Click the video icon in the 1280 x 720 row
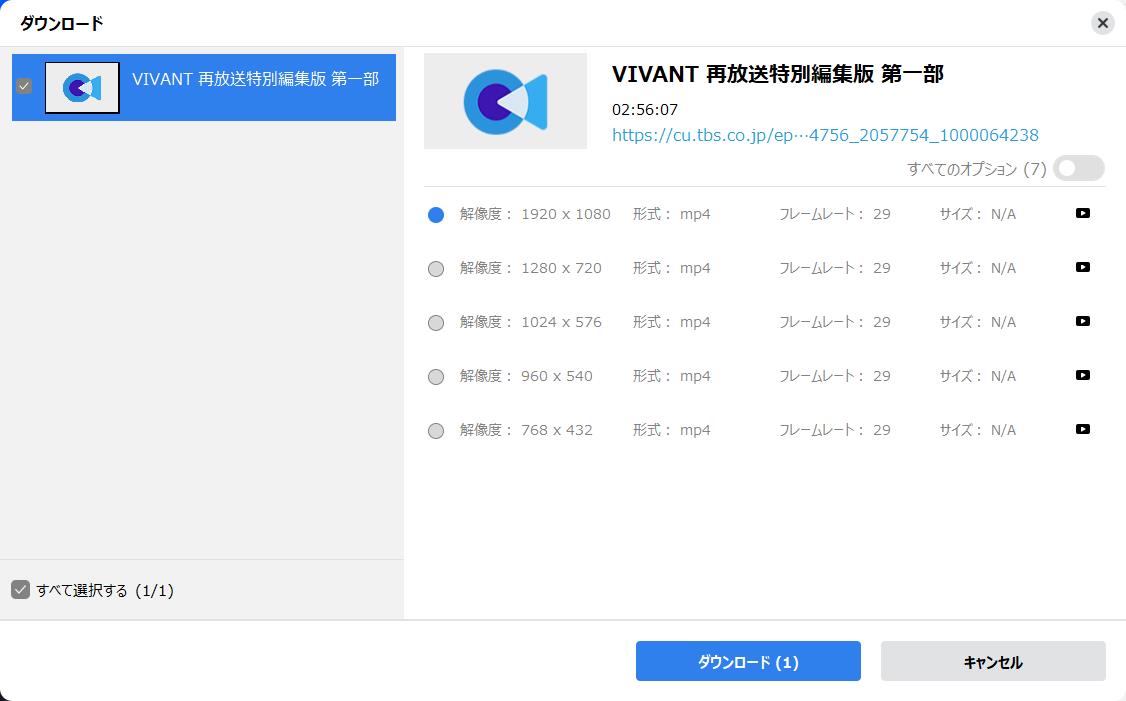This screenshot has width=1126, height=701. coord(1083,267)
